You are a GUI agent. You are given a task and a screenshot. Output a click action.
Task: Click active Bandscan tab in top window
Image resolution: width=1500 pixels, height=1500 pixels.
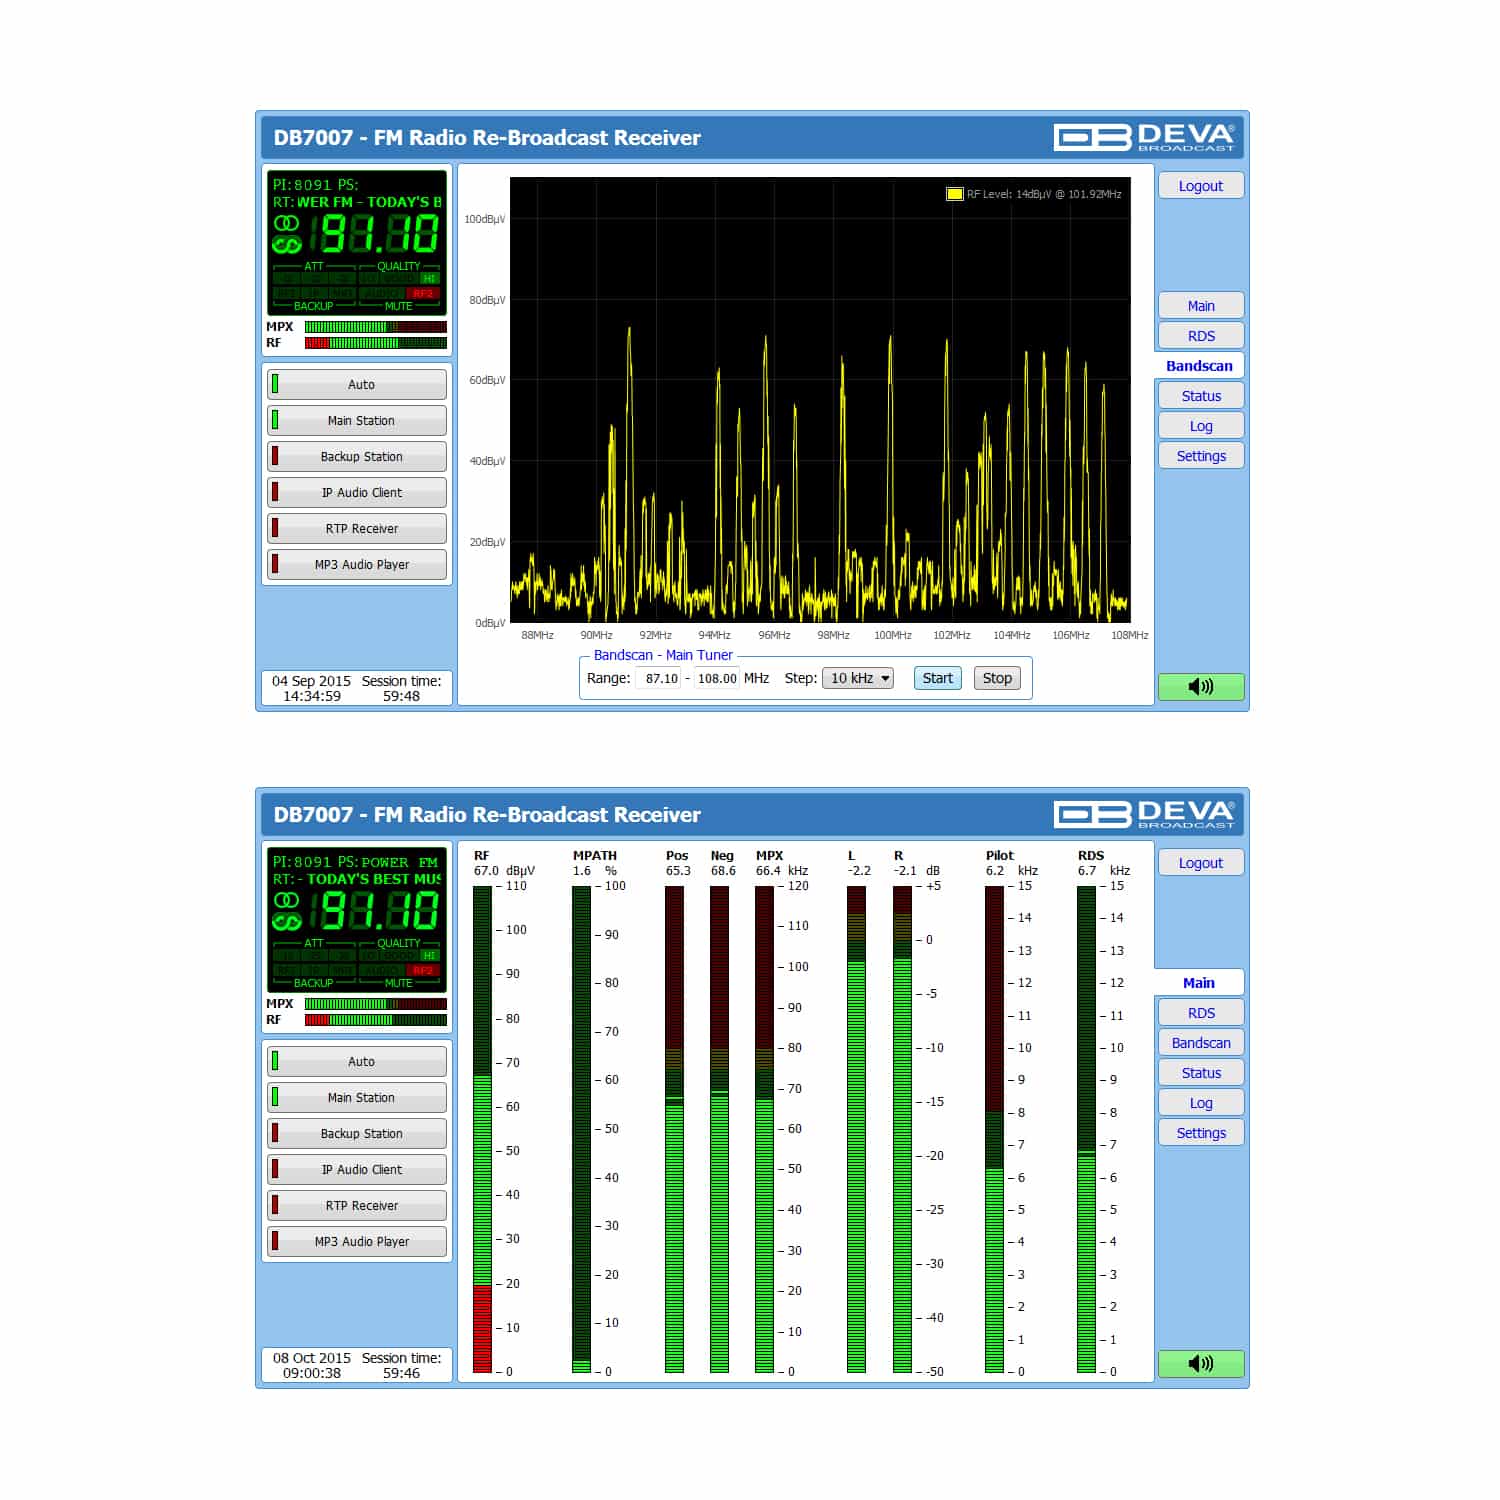click(1199, 365)
